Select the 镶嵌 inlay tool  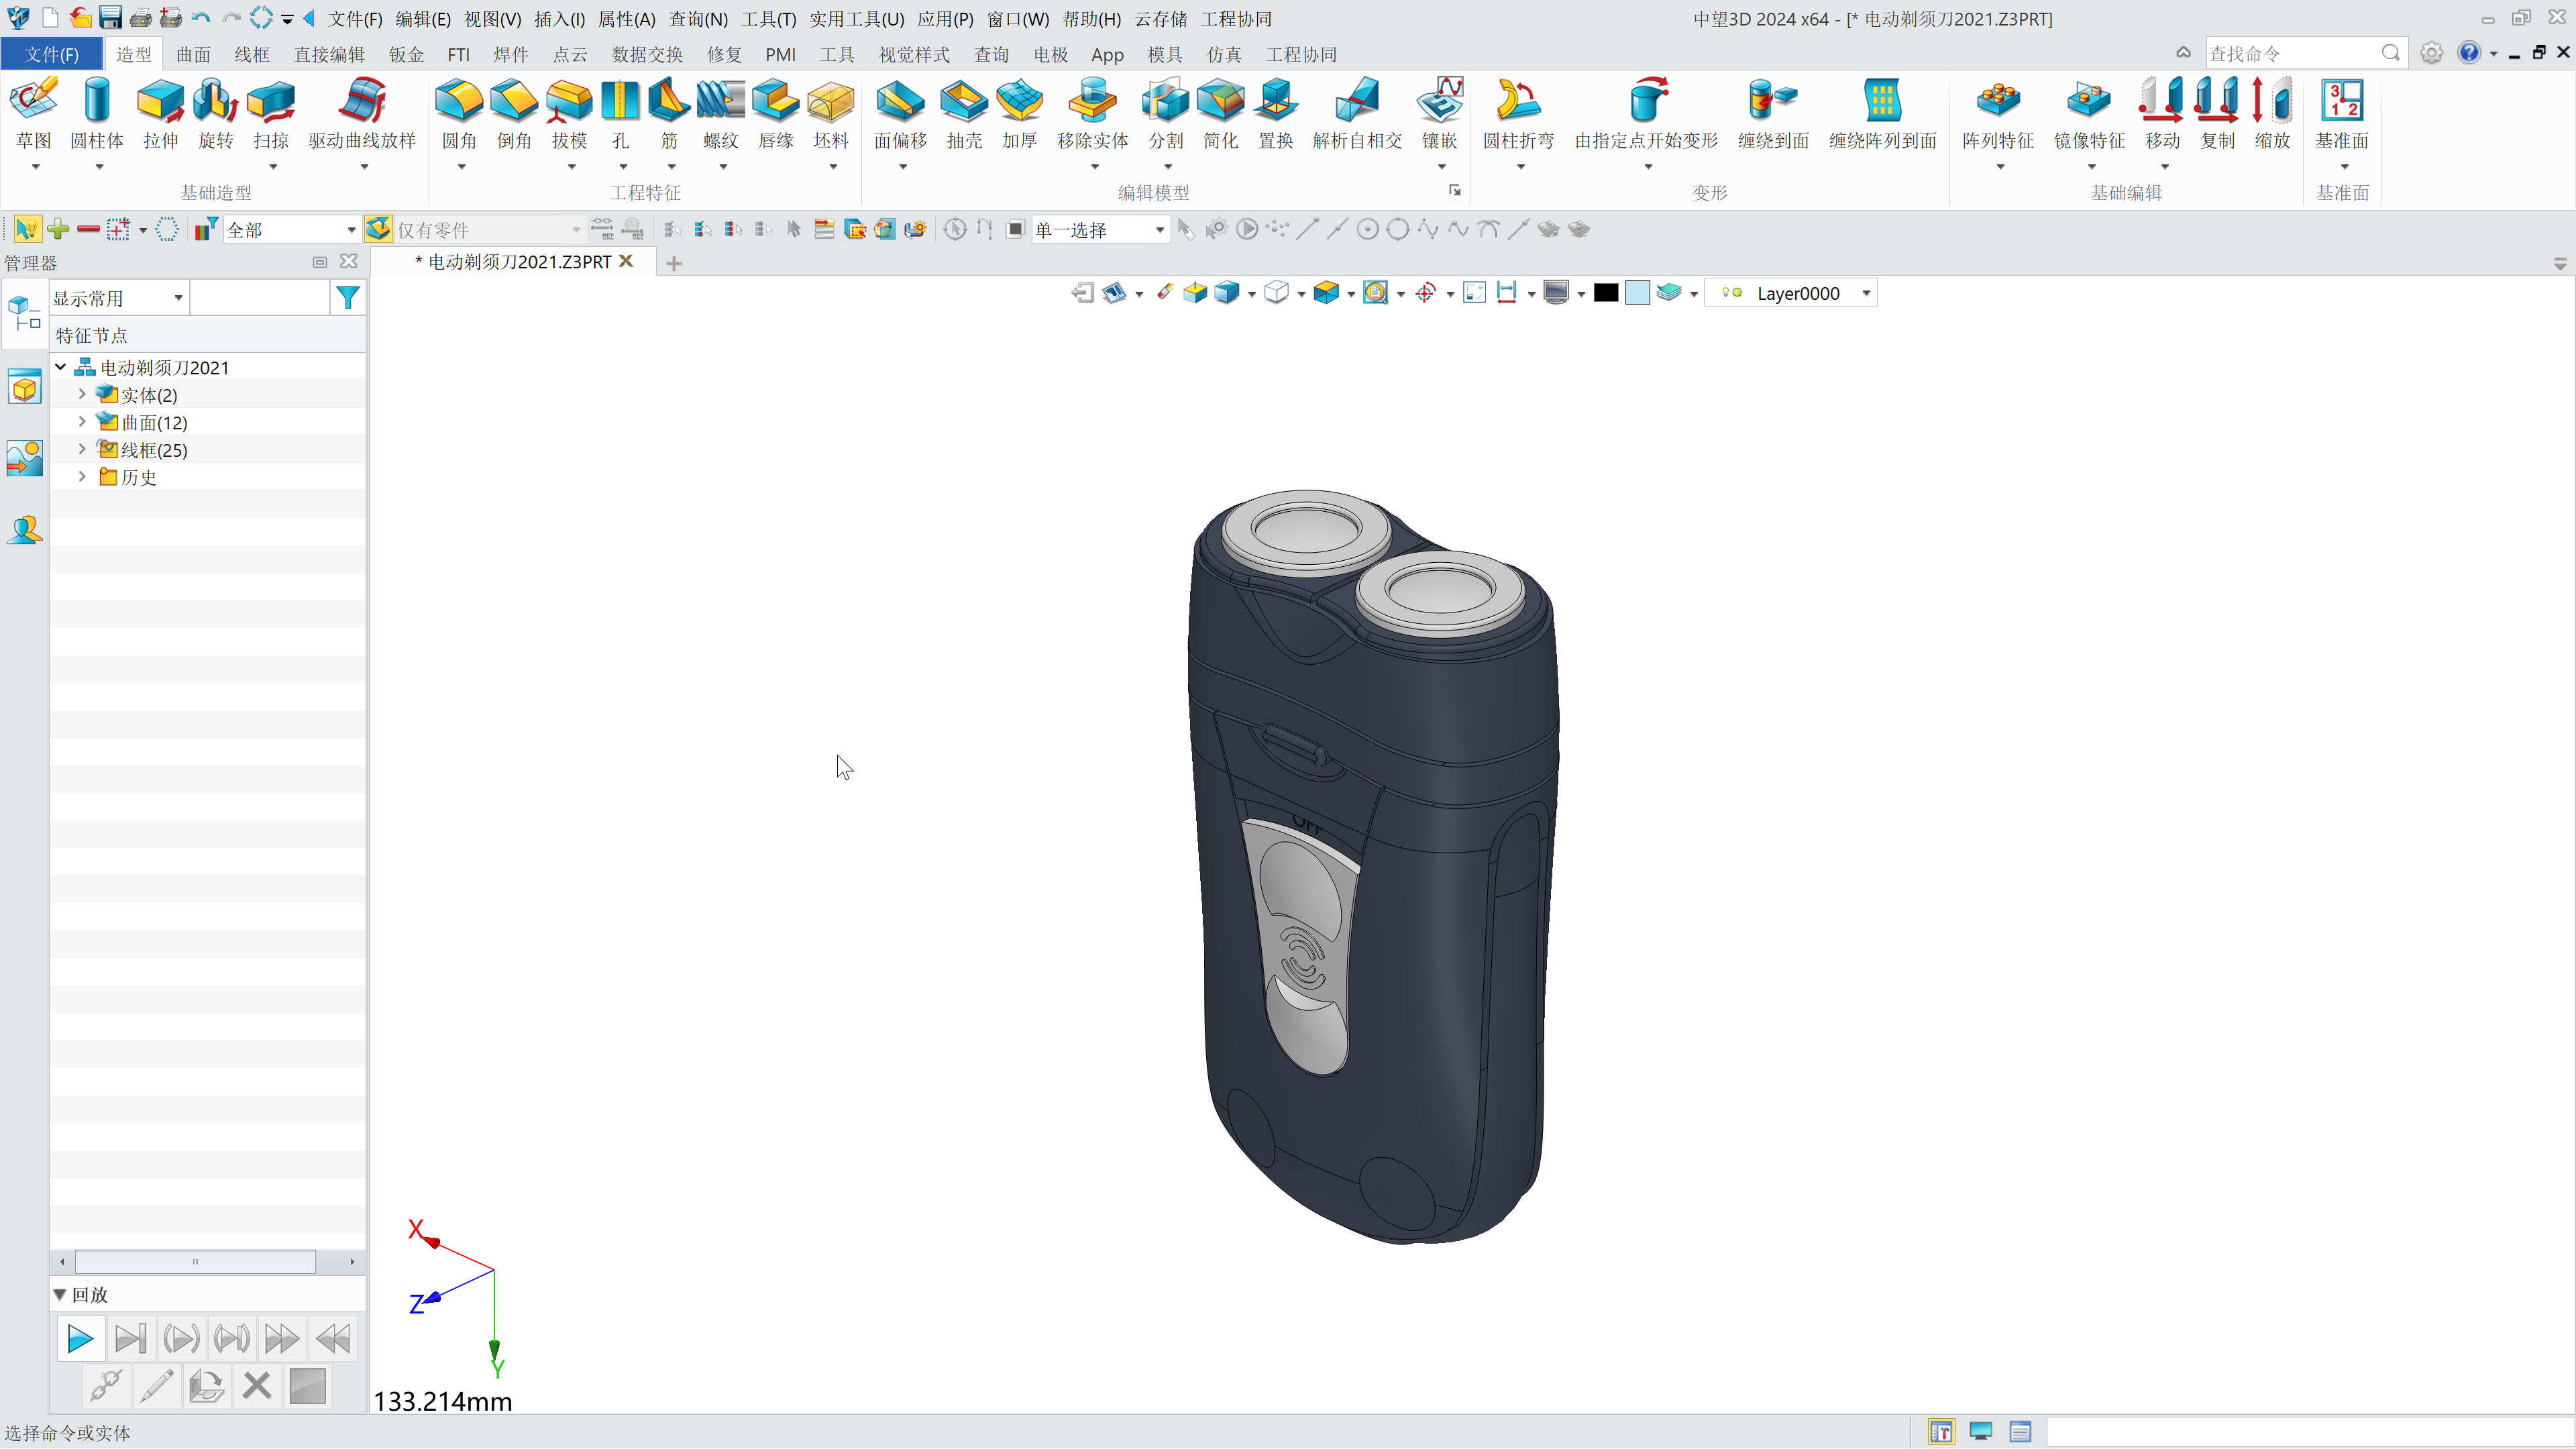pos(1439,114)
